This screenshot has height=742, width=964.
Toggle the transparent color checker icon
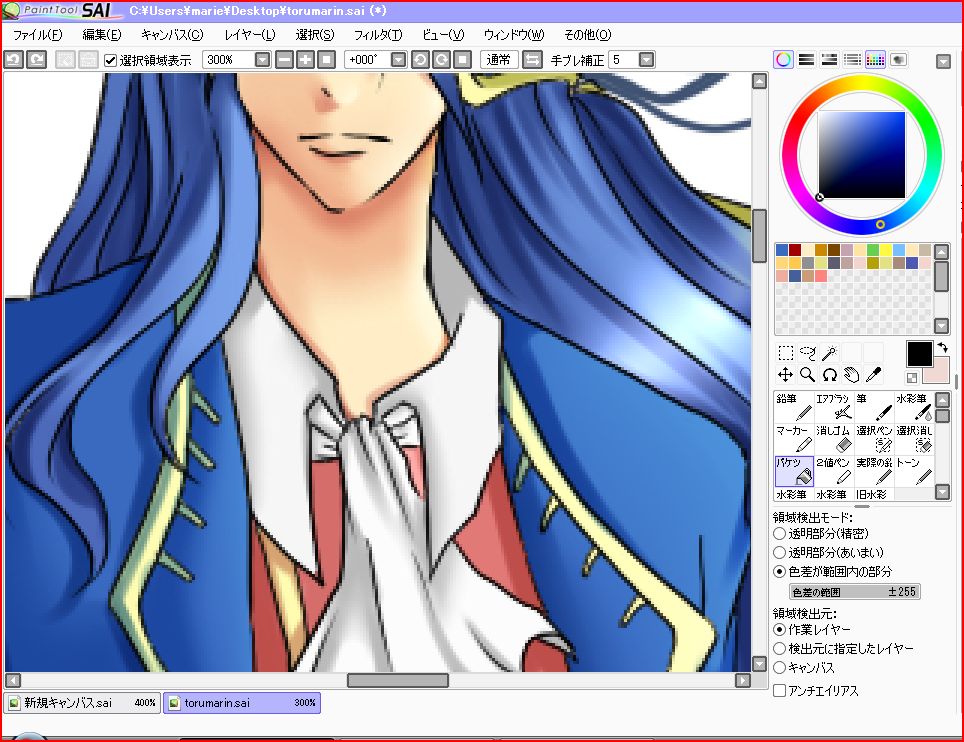coord(912,377)
